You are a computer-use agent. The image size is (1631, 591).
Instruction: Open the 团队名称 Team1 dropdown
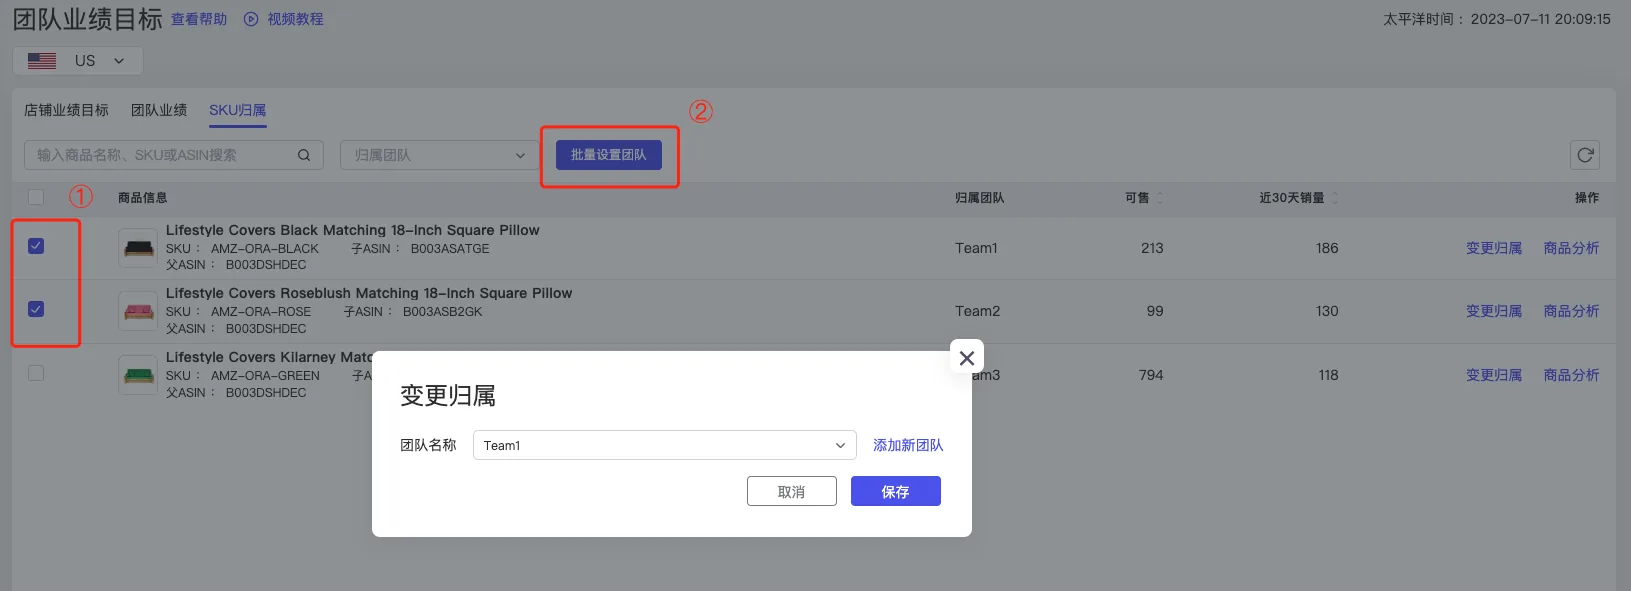pyautogui.click(x=665, y=445)
